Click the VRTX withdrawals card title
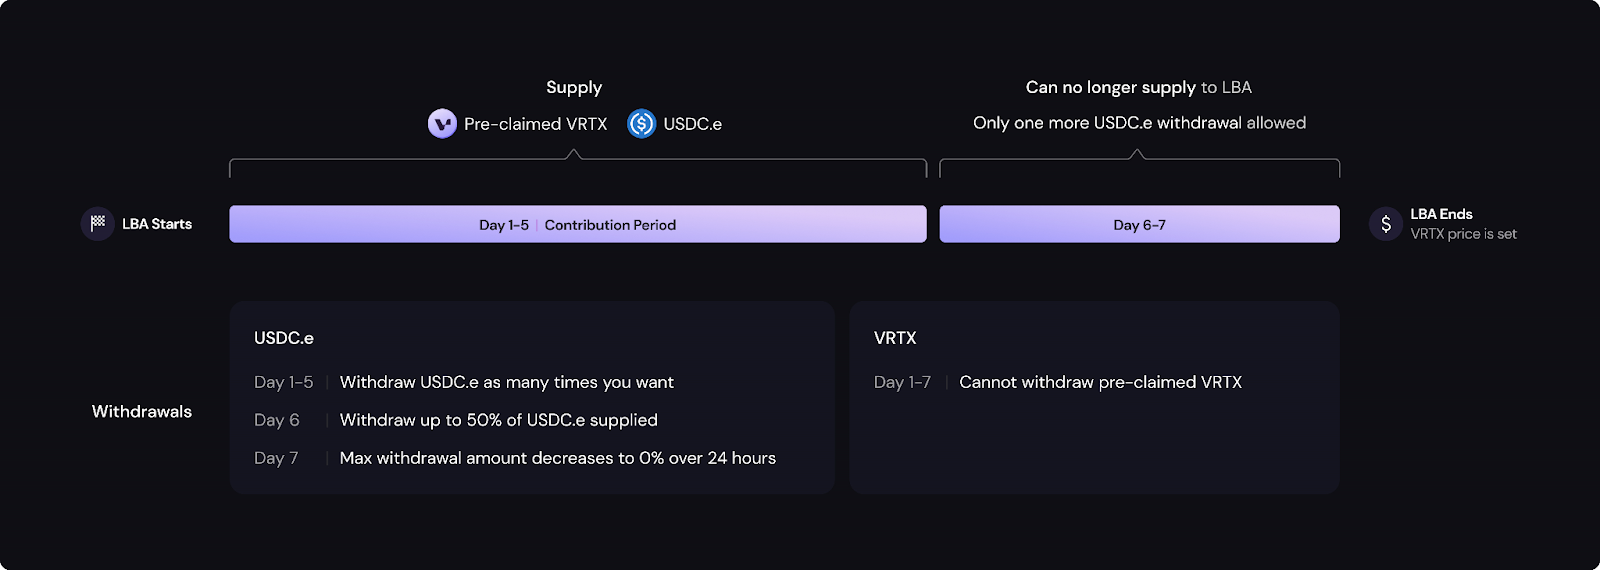 click(x=895, y=338)
